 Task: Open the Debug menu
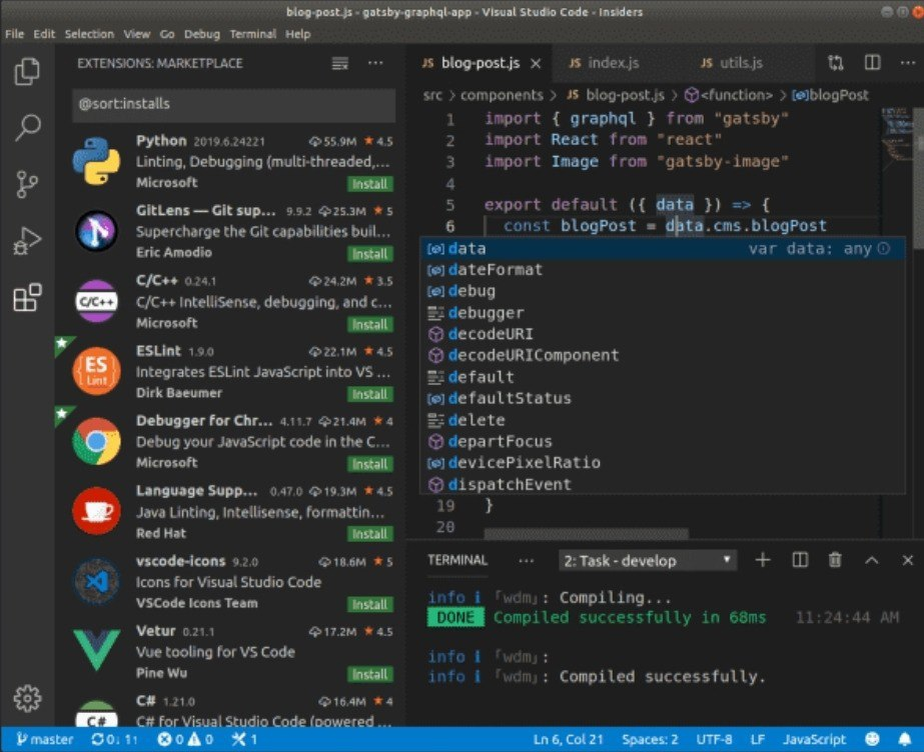202,34
